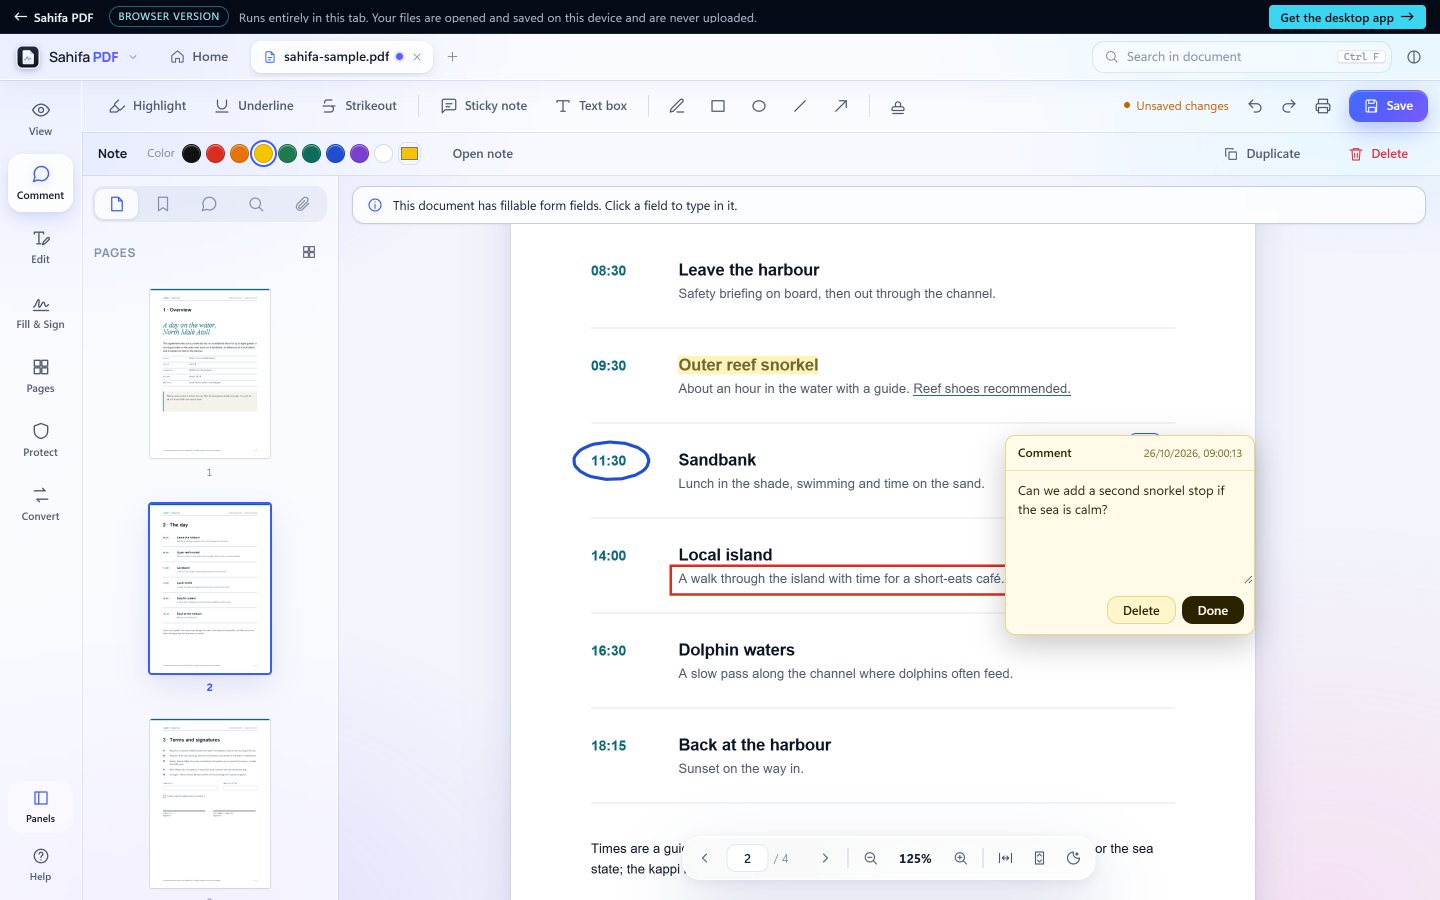1440x900 pixels.
Task: Open the comments list sidebar panel
Action: 209,204
